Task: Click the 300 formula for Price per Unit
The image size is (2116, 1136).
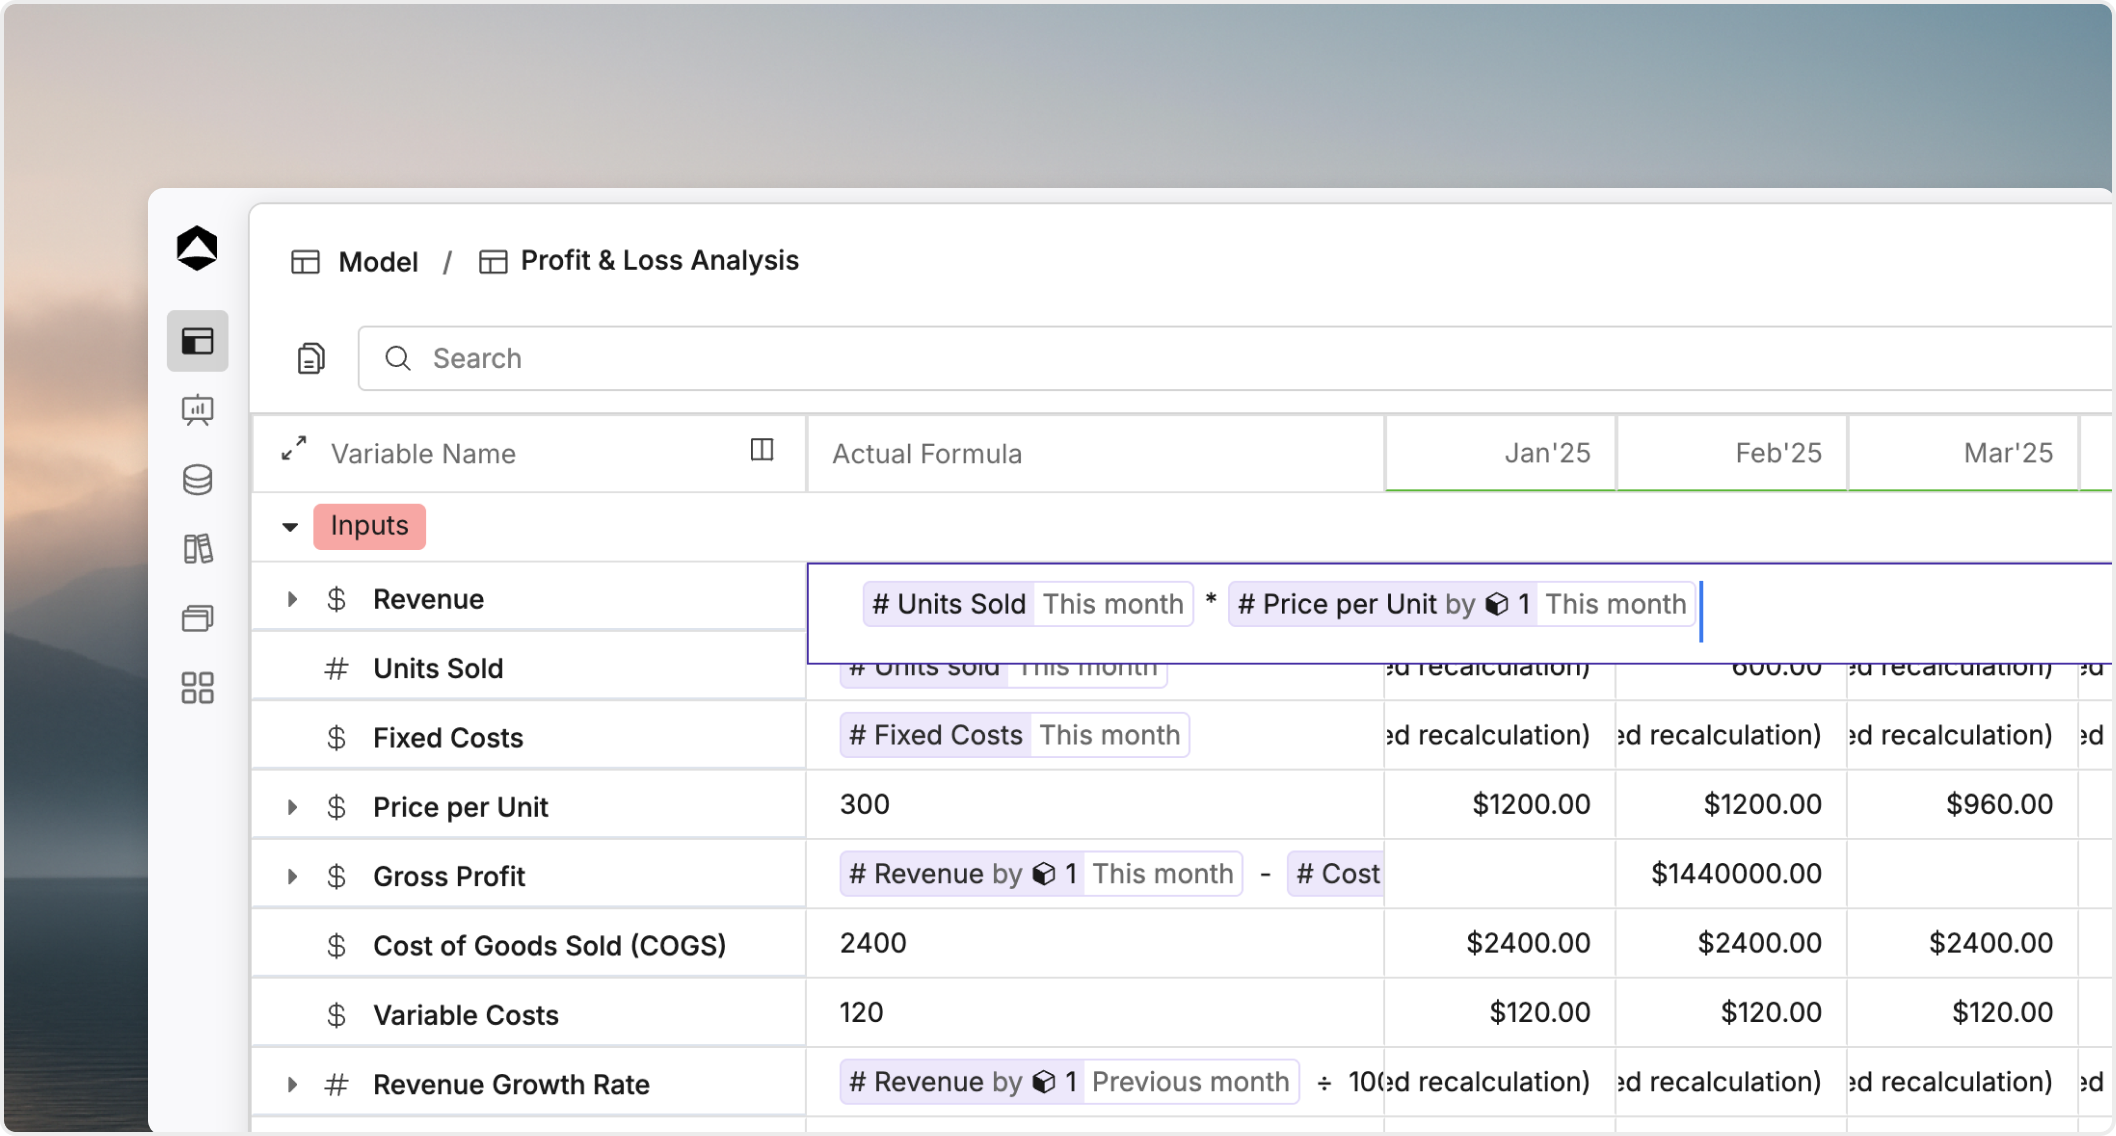Action: (x=865, y=804)
